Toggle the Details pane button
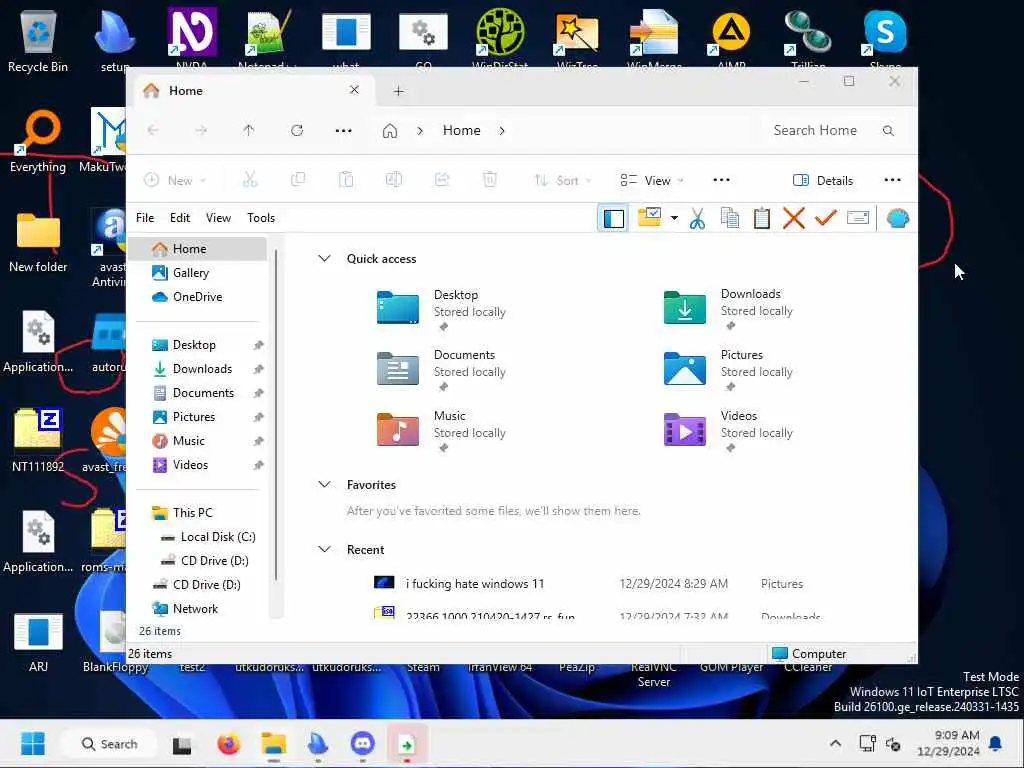Image resolution: width=1024 pixels, height=768 pixels. pos(823,181)
